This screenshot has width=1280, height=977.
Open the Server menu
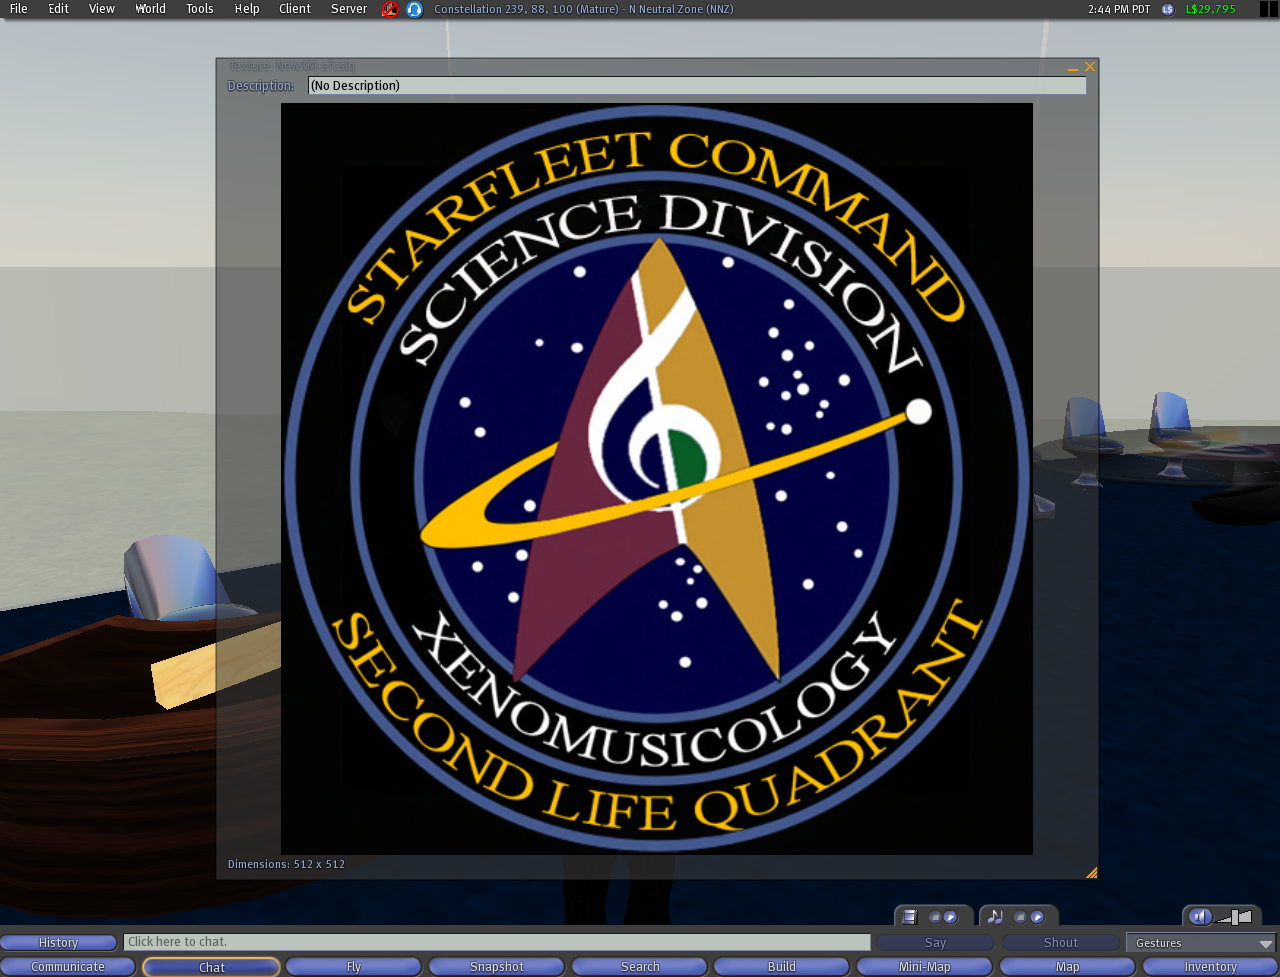(x=349, y=9)
